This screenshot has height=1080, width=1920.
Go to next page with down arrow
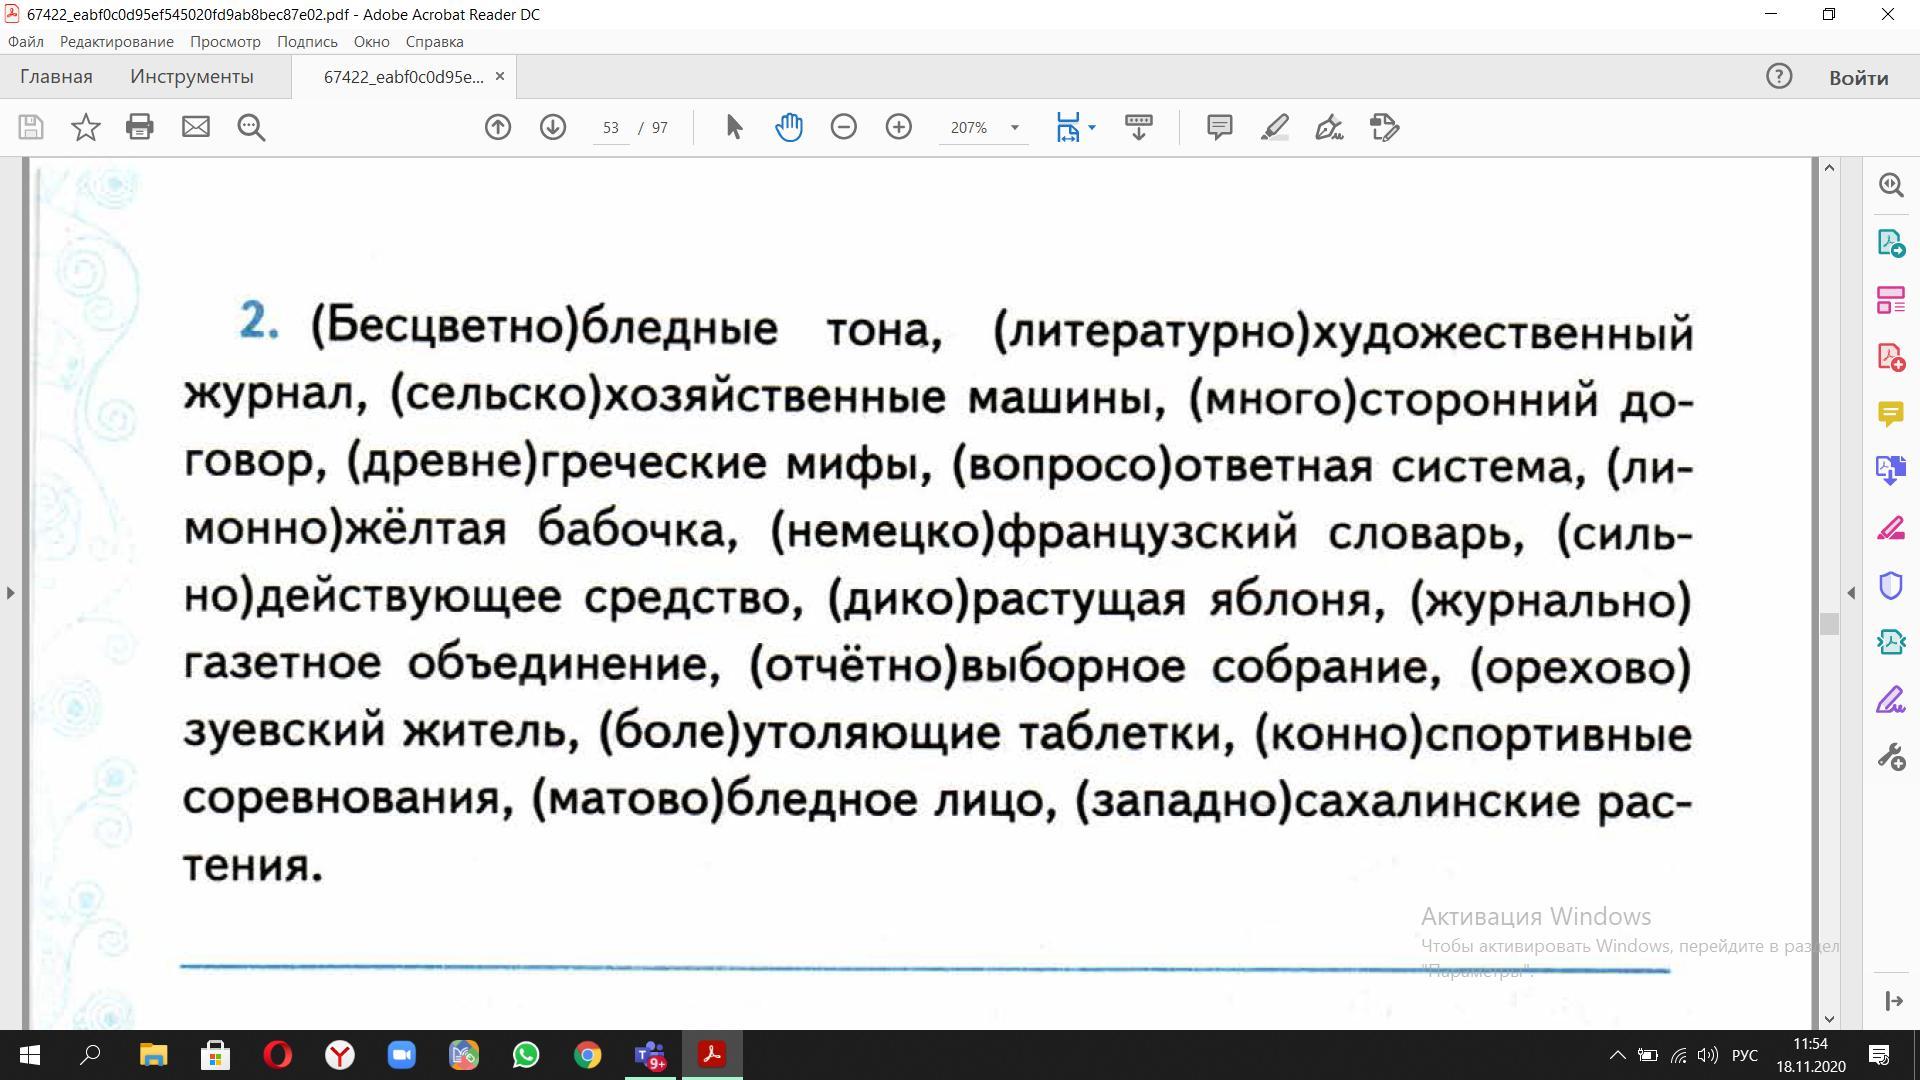(553, 127)
